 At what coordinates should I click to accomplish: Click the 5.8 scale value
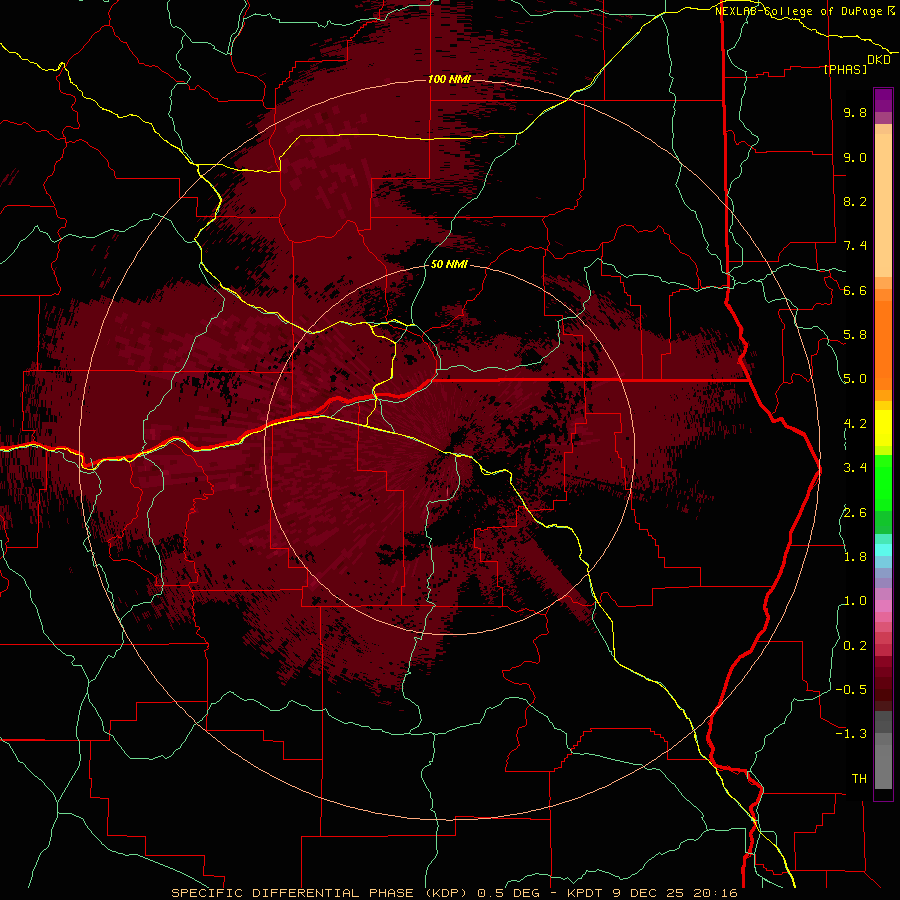pos(855,335)
